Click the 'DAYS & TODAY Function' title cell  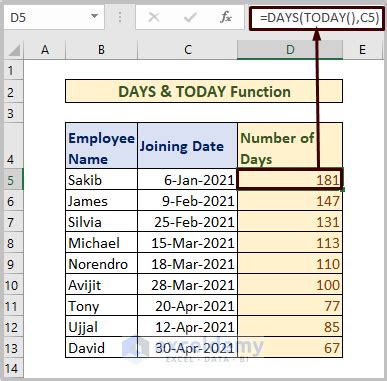pyautogui.click(x=204, y=91)
